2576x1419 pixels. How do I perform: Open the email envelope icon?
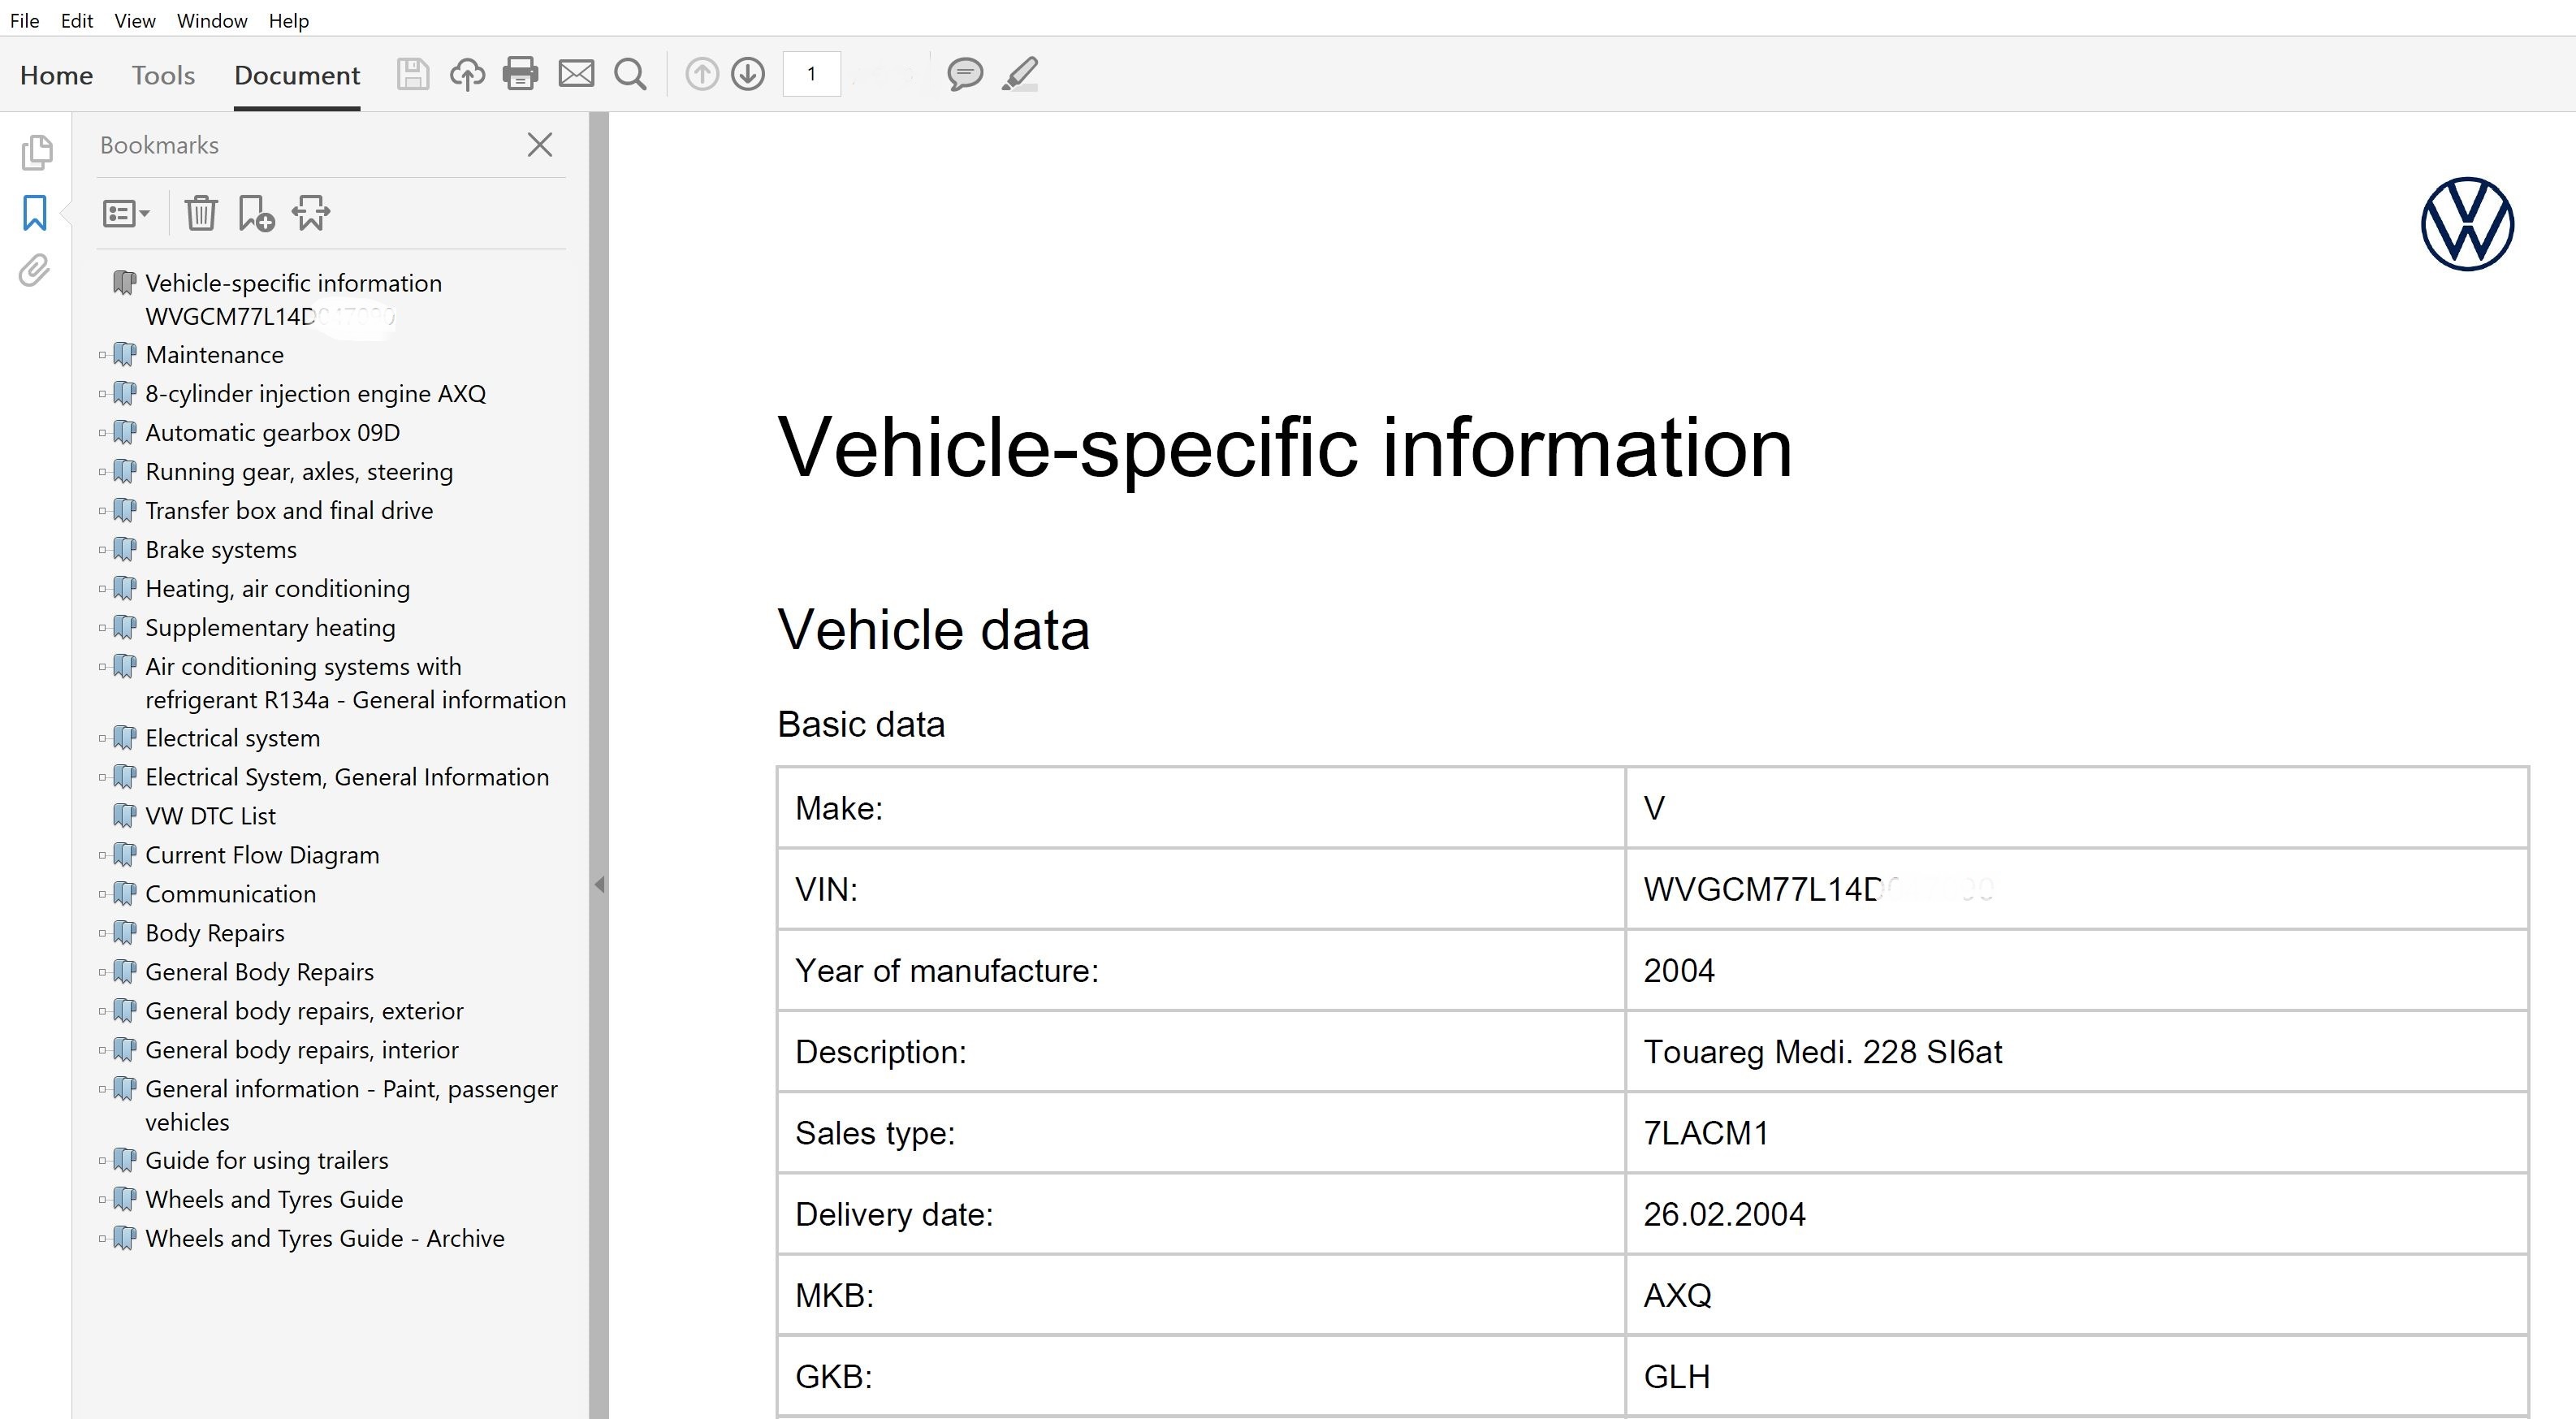pyautogui.click(x=576, y=74)
